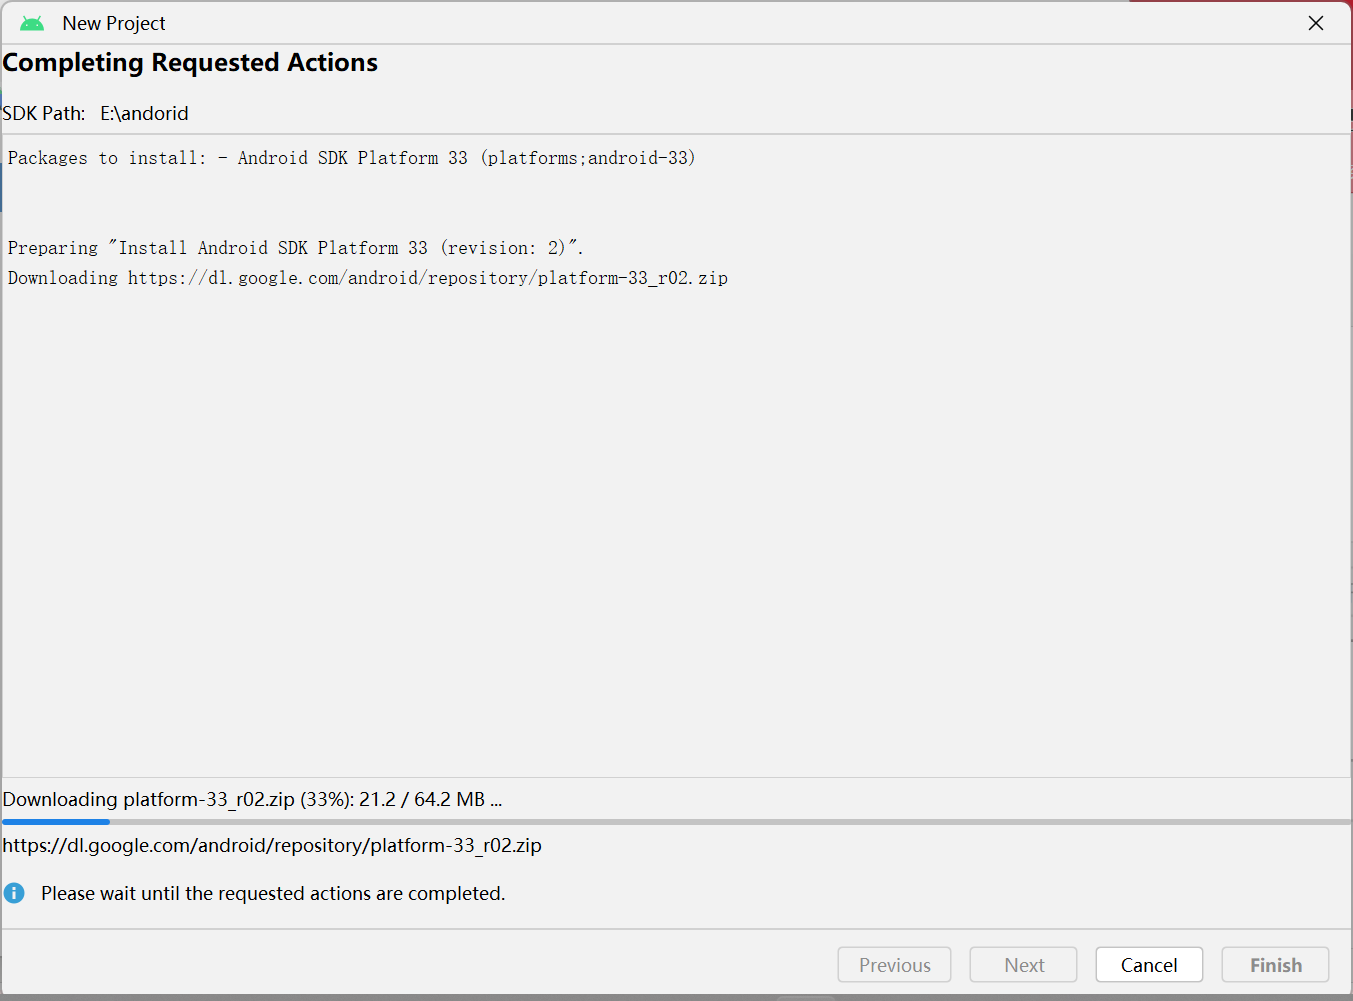Close the New Project dialog window
The width and height of the screenshot is (1353, 1001).
pos(1316,23)
